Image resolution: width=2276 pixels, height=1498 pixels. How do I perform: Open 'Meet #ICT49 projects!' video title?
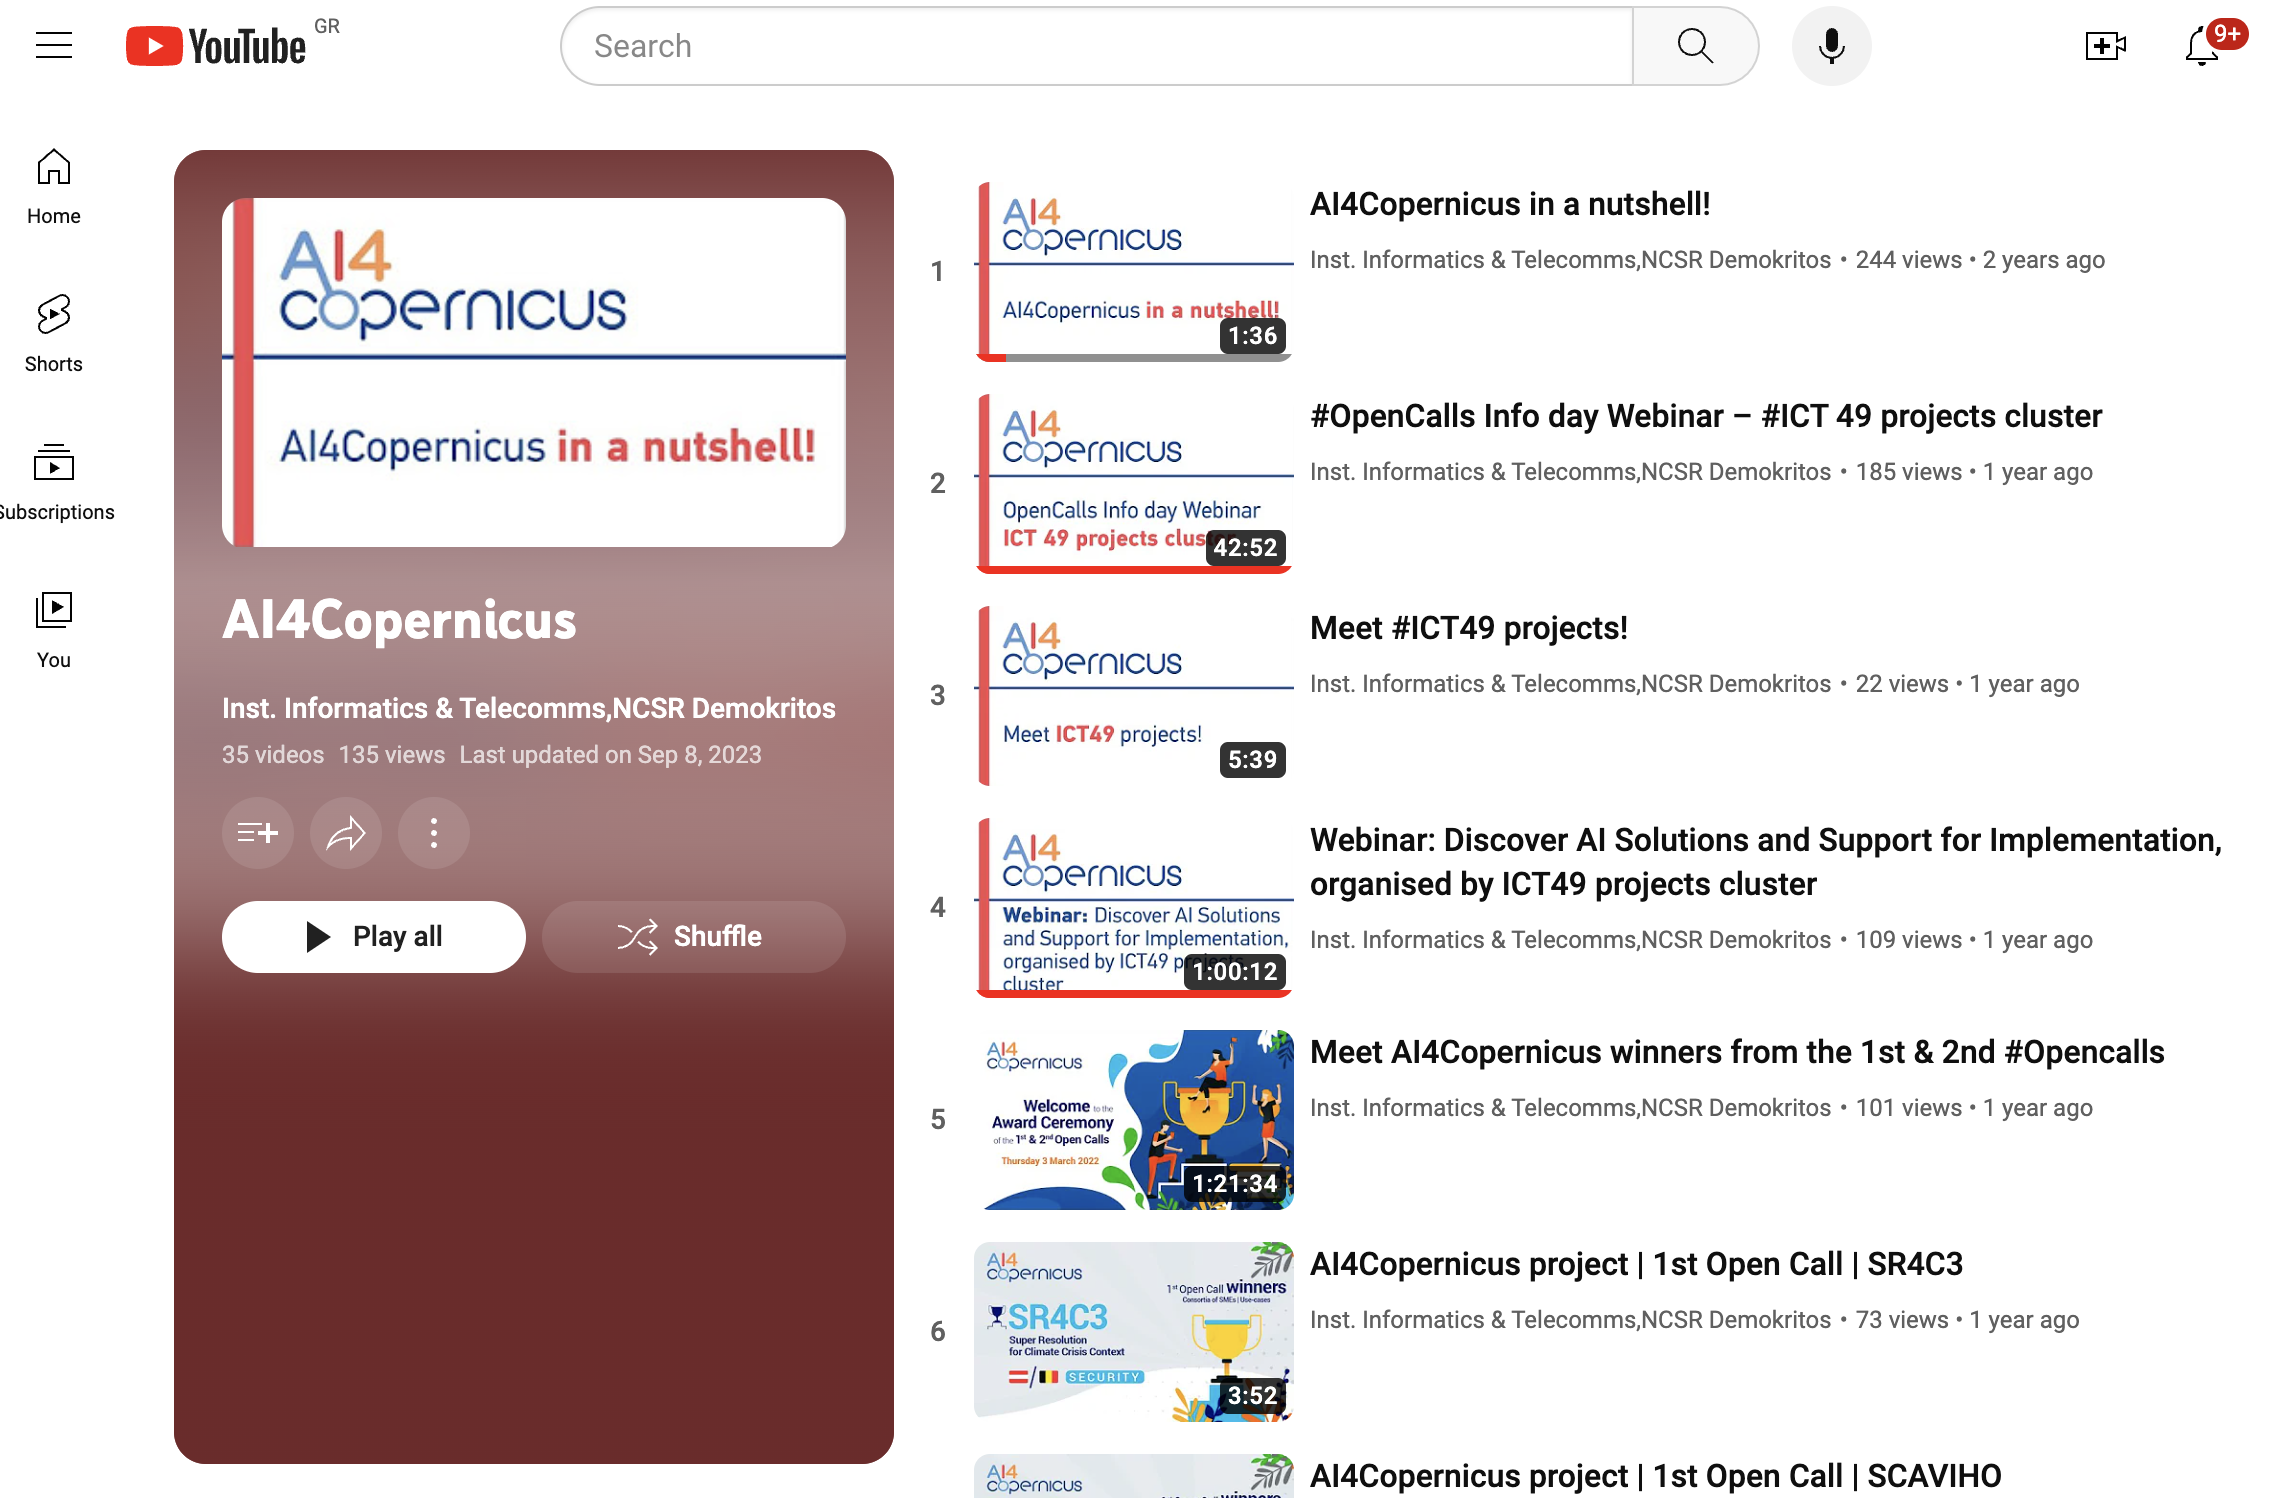click(x=1468, y=628)
